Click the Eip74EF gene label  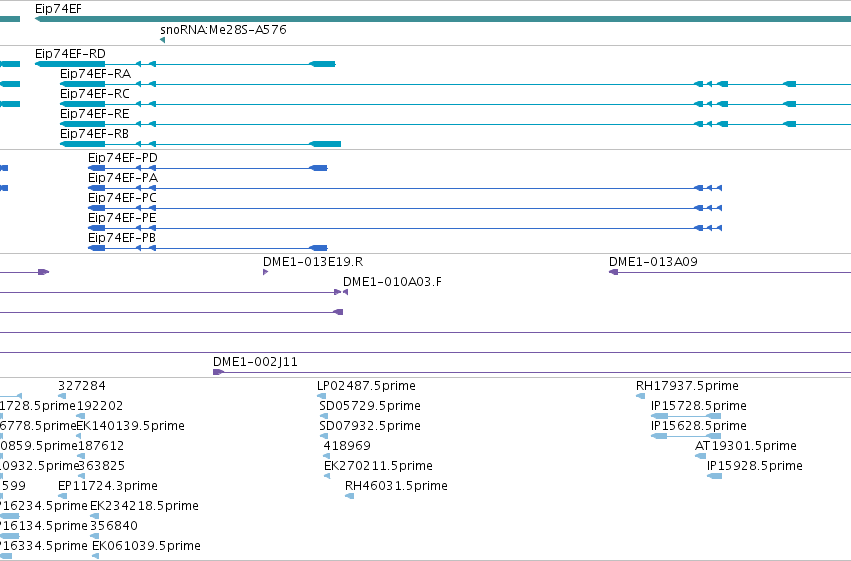58,9
